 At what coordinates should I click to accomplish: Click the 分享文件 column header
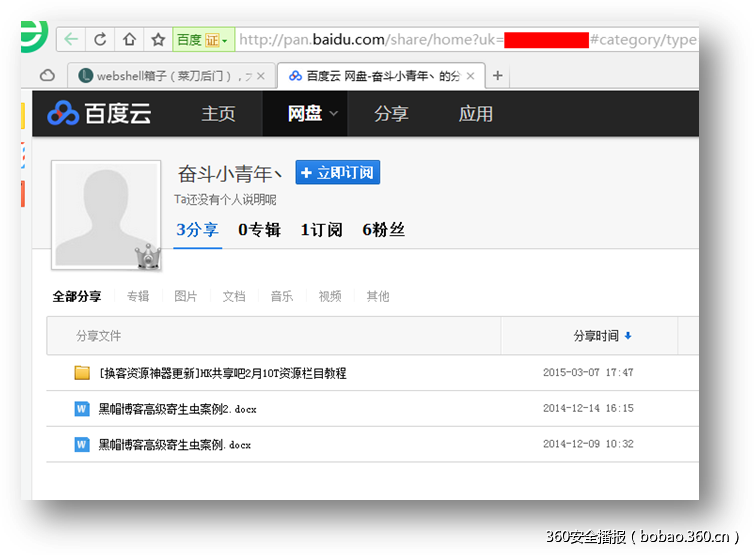99,336
